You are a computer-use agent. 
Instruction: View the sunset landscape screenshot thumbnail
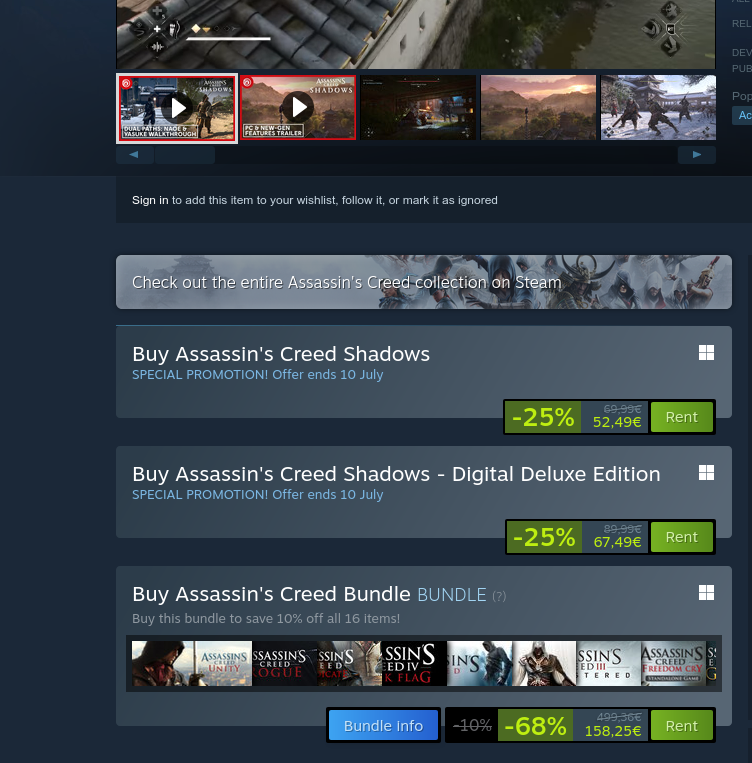[538, 108]
